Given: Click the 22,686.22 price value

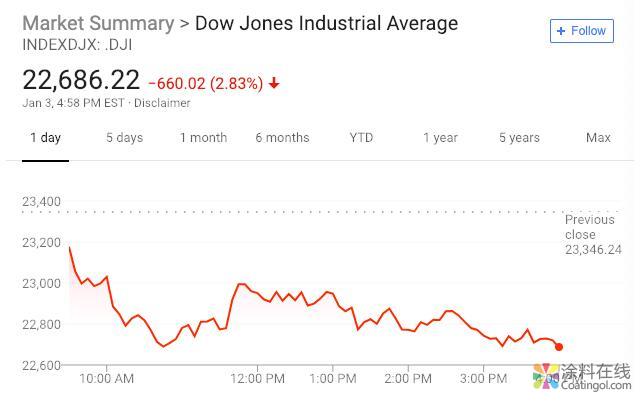Looking at the screenshot, I should coord(81,80).
